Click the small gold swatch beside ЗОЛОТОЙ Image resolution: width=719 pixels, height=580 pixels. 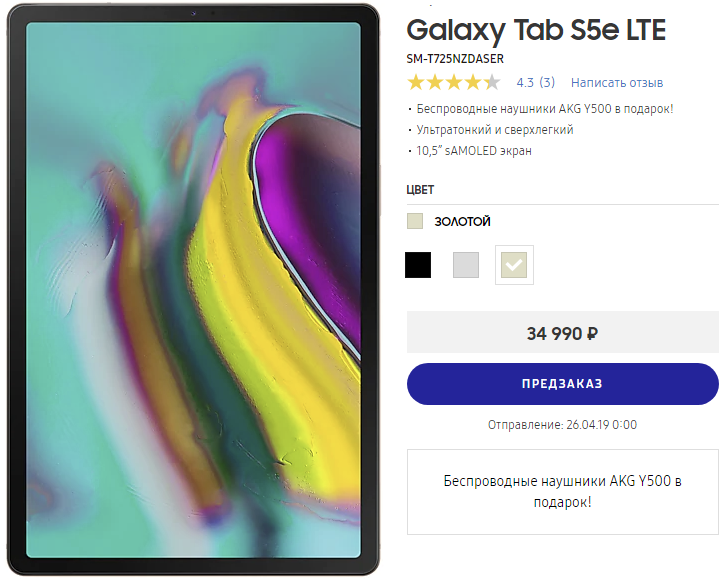(415, 221)
